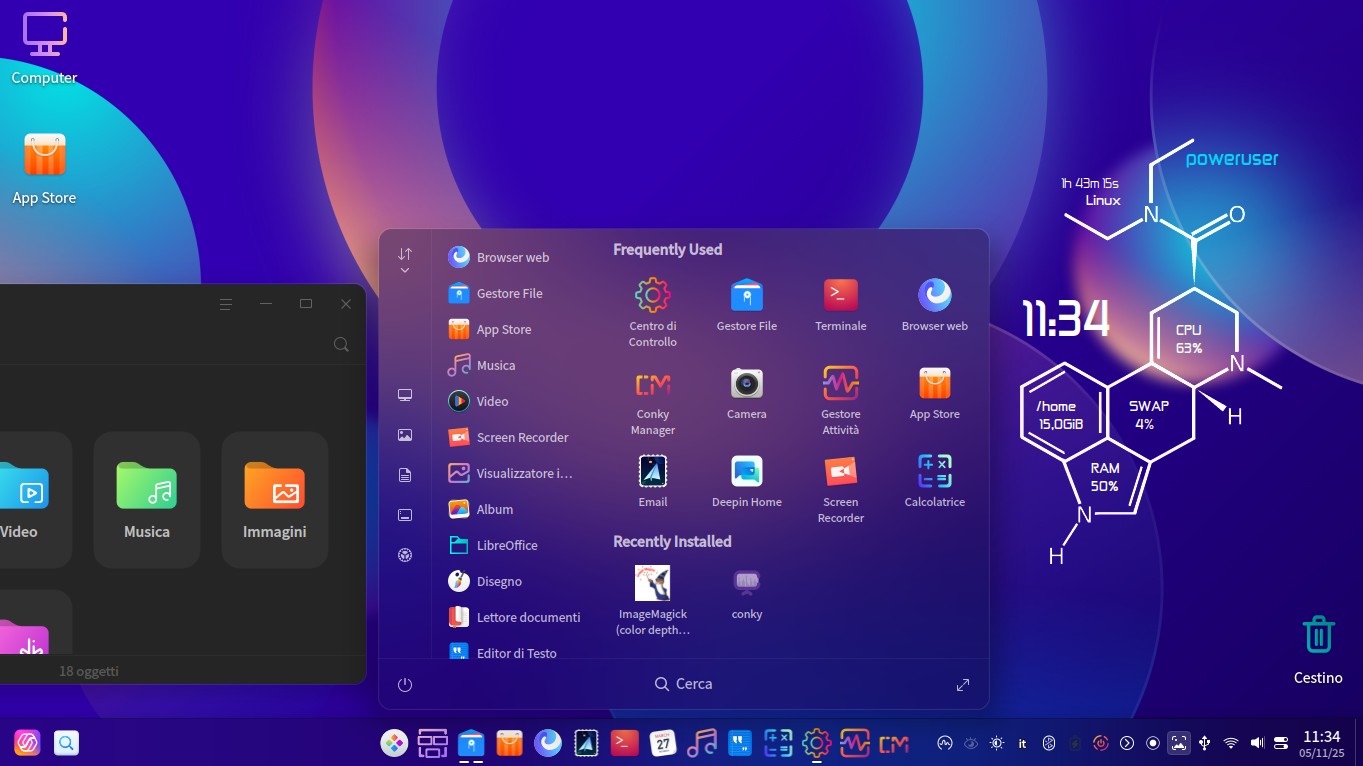Open the tray power shutdown icon
The width and height of the screenshot is (1363, 766).
[x=1101, y=743]
